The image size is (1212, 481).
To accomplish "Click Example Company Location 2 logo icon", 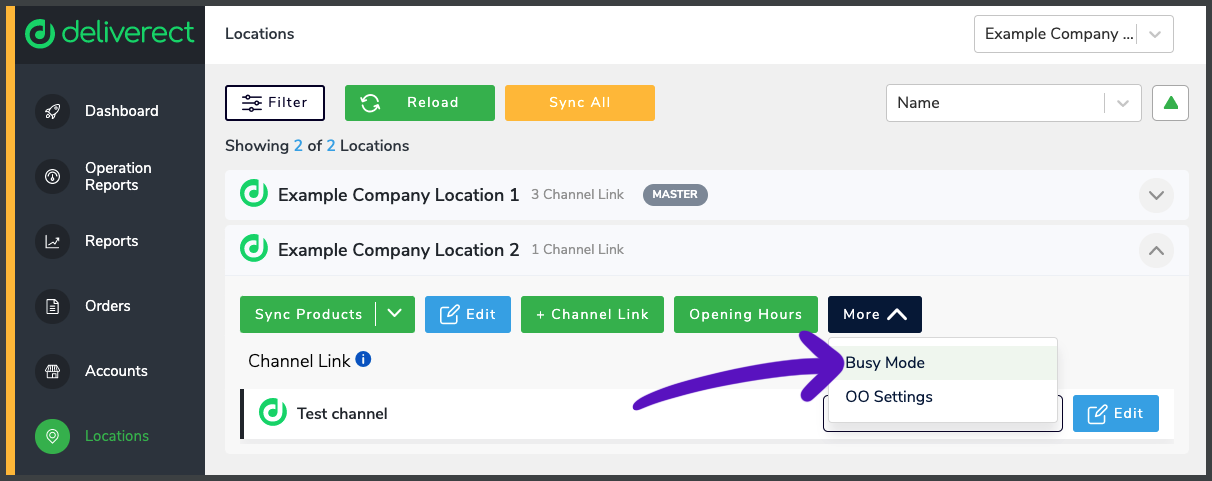I will (254, 249).
